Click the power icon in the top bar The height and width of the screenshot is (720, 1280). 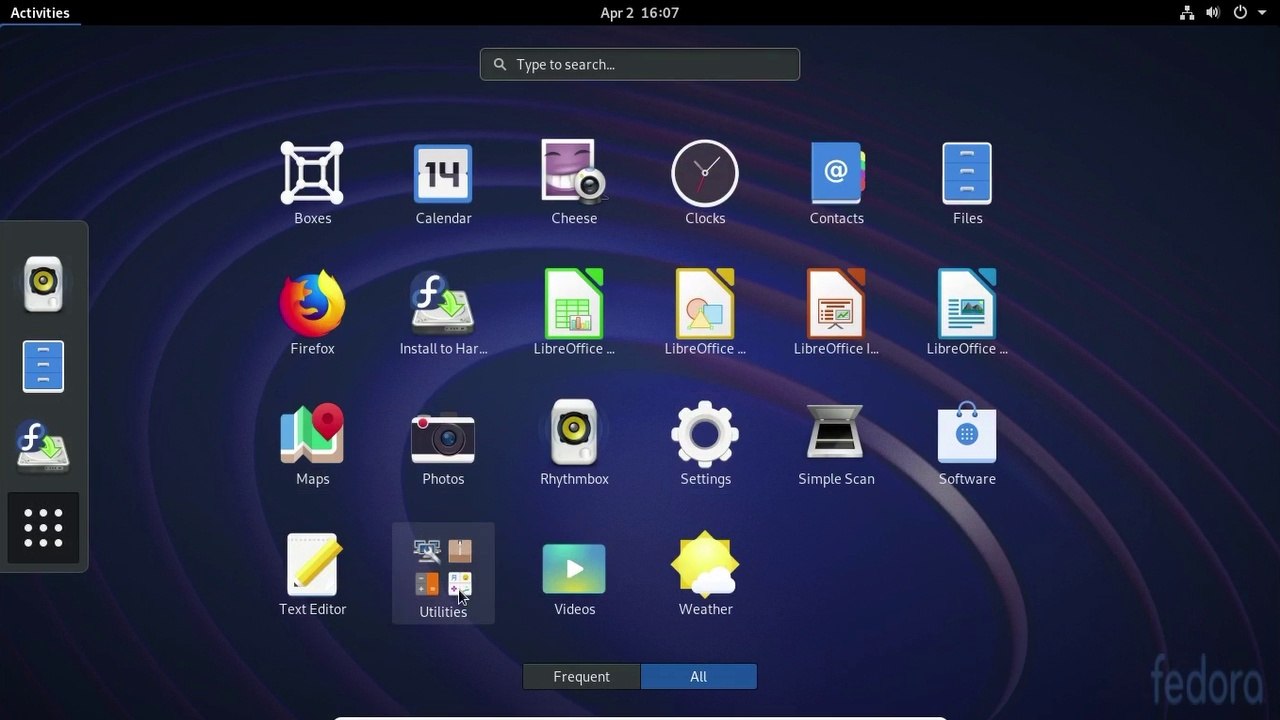(1240, 13)
